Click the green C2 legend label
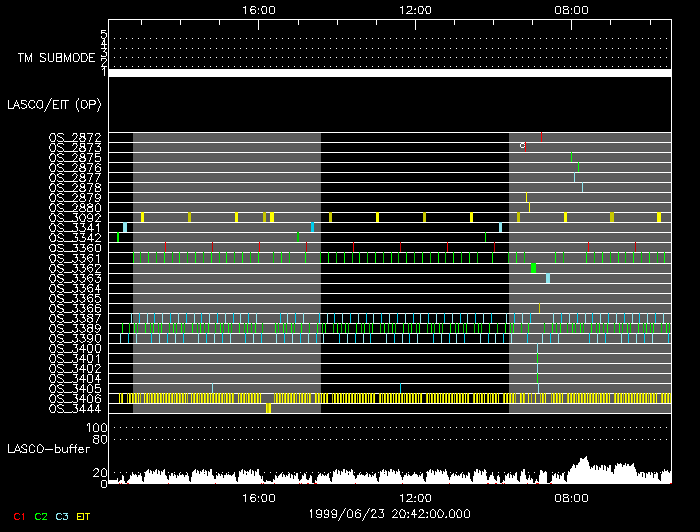The width and height of the screenshot is (700, 532). pyautogui.click(x=41, y=516)
